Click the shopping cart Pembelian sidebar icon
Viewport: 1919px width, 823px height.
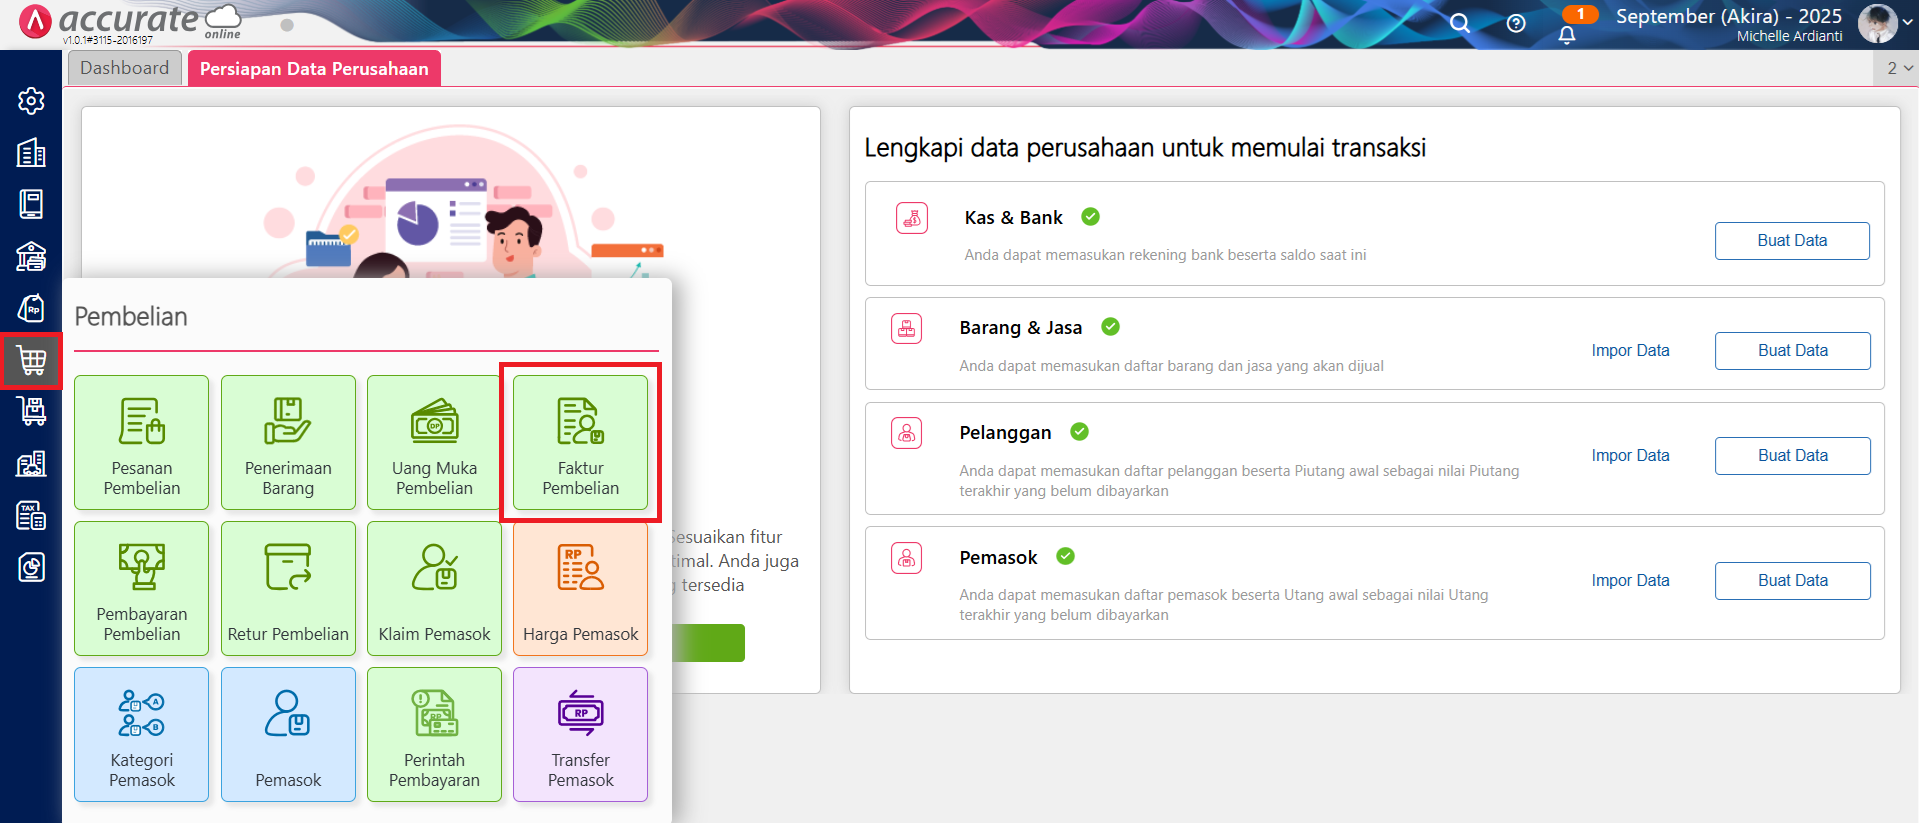31,360
